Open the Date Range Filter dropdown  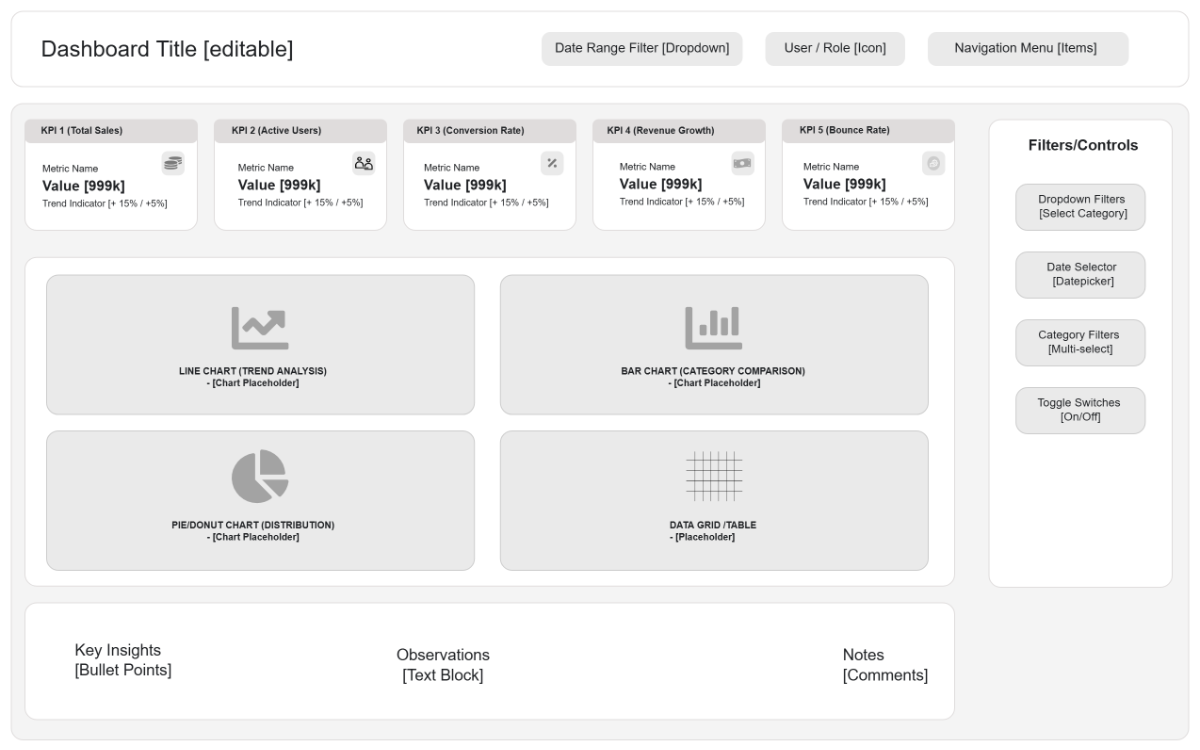641,48
